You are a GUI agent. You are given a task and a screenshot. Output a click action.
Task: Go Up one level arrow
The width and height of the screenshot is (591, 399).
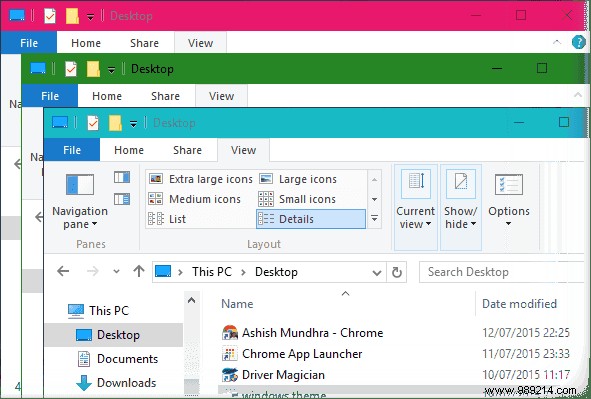click(139, 271)
